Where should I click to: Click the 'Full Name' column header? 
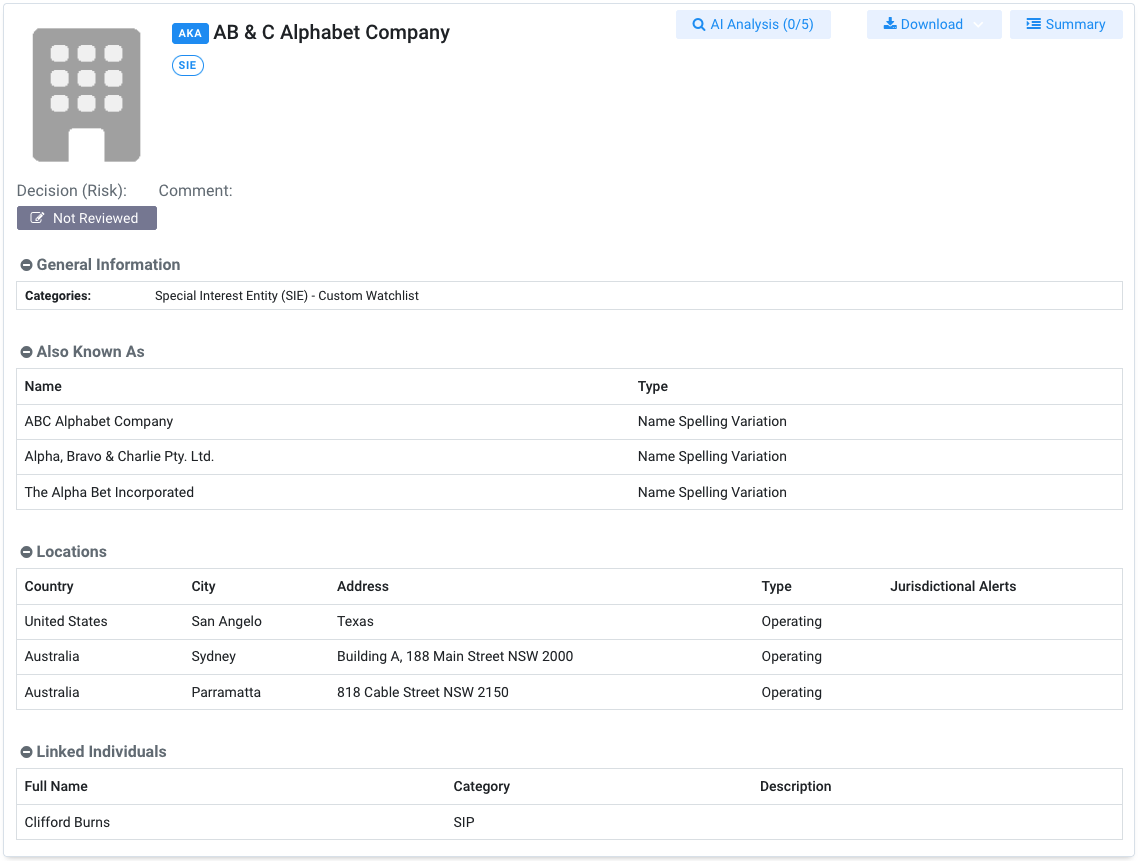(x=56, y=786)
